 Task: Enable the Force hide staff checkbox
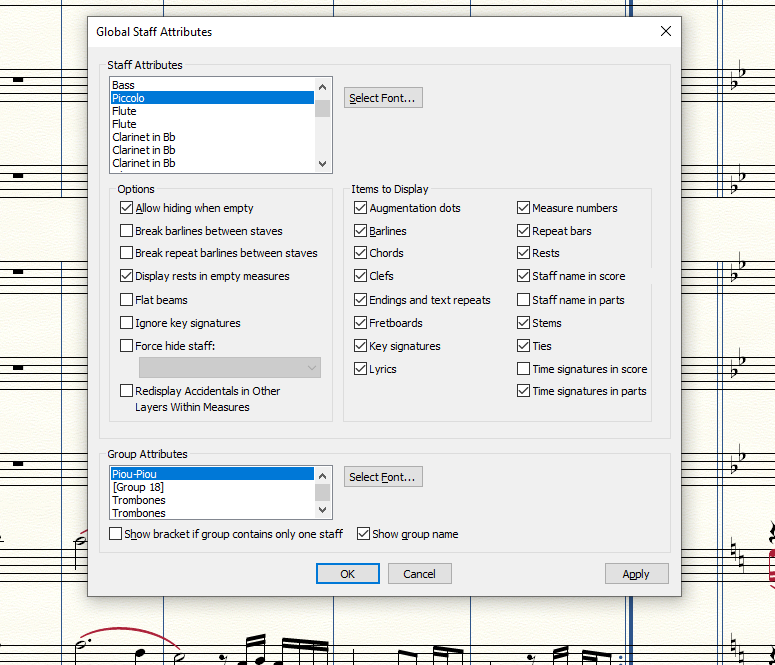127,346
